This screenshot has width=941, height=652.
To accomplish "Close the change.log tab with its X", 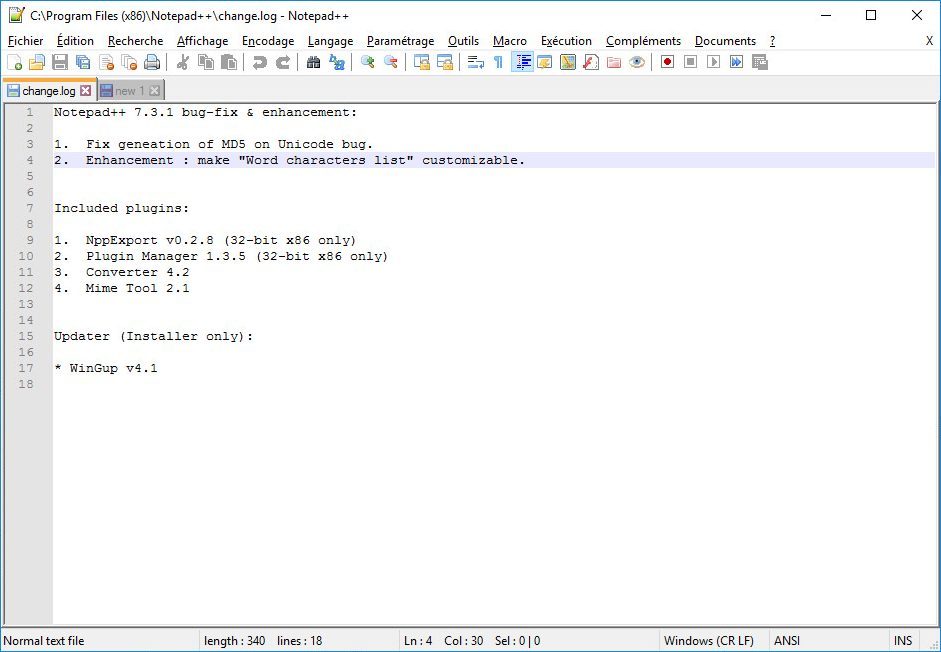I will click(x=86, y=91).
